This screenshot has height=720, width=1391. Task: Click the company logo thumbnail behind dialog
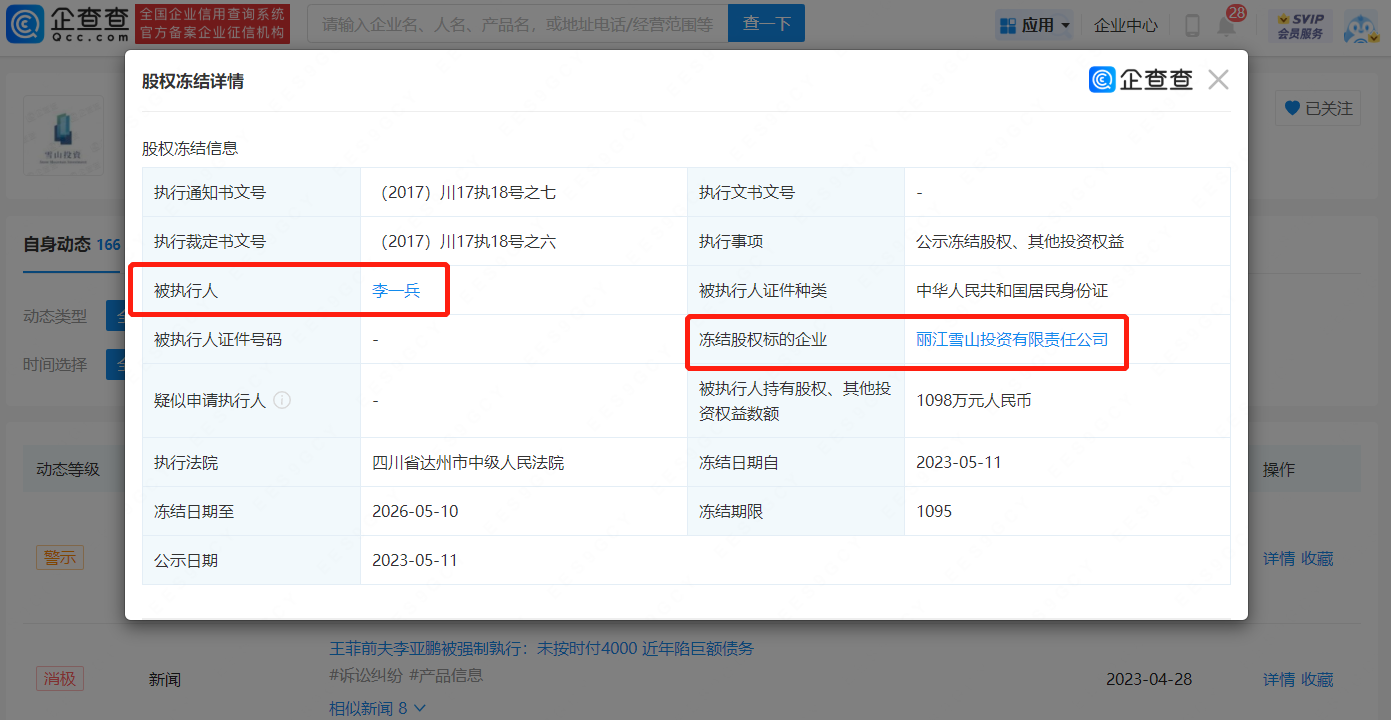[x=63, y=135]
